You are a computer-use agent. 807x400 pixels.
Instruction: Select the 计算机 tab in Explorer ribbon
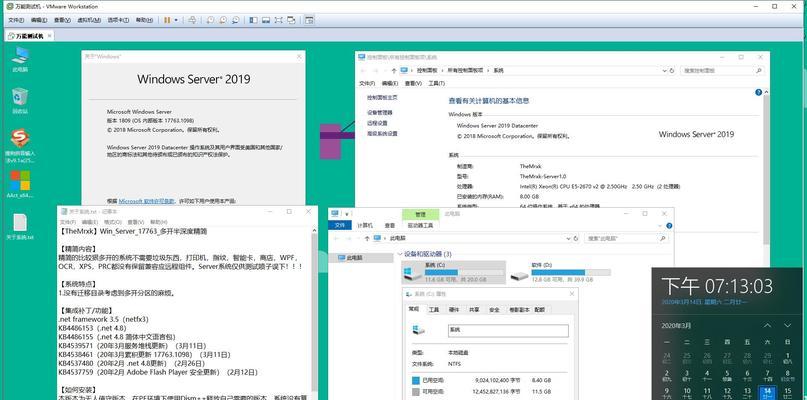365,225
